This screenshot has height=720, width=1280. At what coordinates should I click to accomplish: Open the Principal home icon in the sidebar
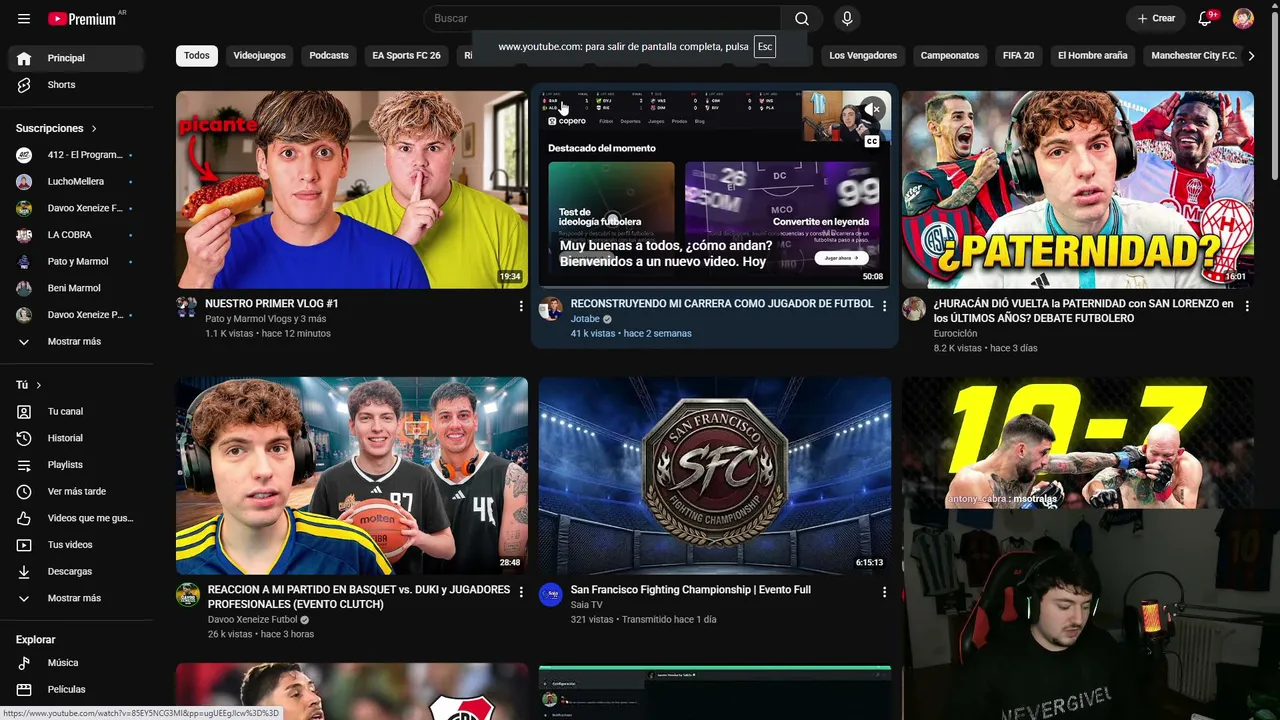(x=24, y=58)
